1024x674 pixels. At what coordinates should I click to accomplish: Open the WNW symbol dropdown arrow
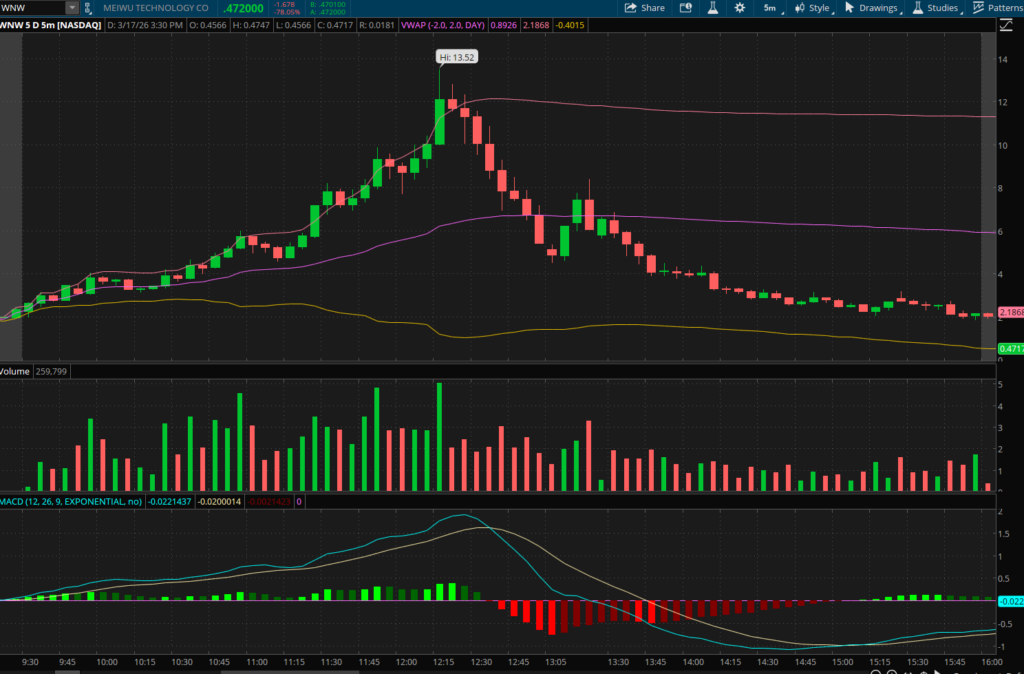(71, 8)
